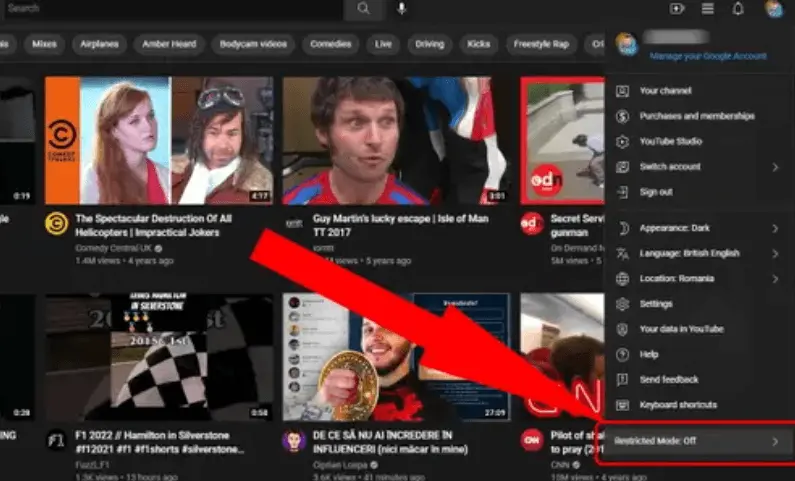Click Comedy Central UK channel name
795x481 pixels.
click(114, 248)
